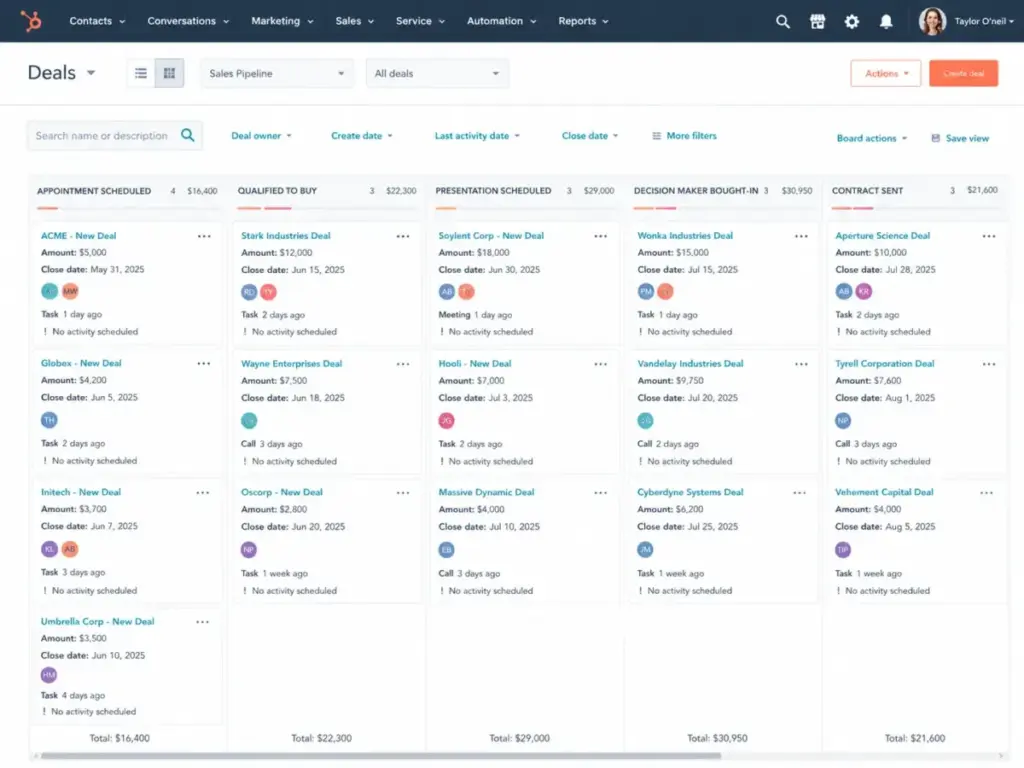Open the Service menu
Viewport: 1024px width, 768px height.
click(420, 21)
